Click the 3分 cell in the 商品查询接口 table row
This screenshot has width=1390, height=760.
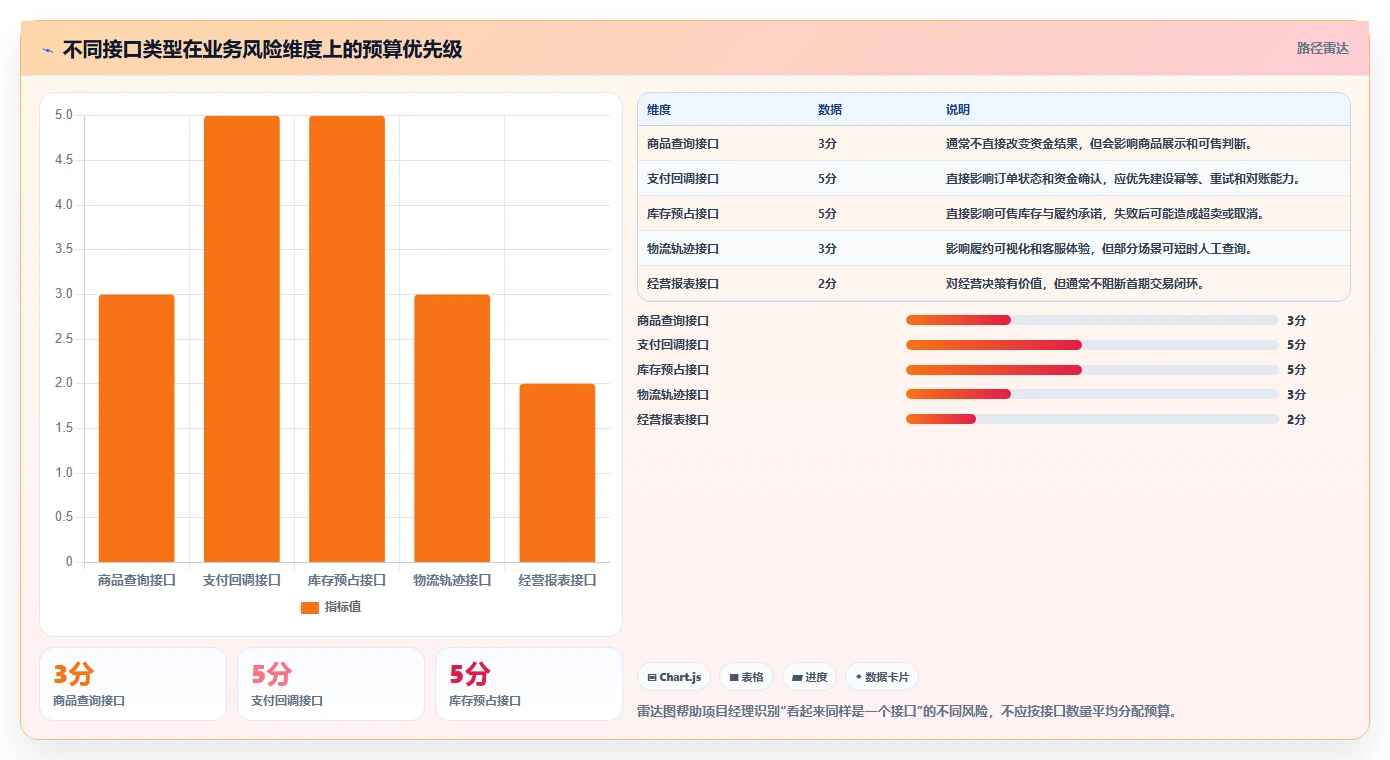click(827, 144)
